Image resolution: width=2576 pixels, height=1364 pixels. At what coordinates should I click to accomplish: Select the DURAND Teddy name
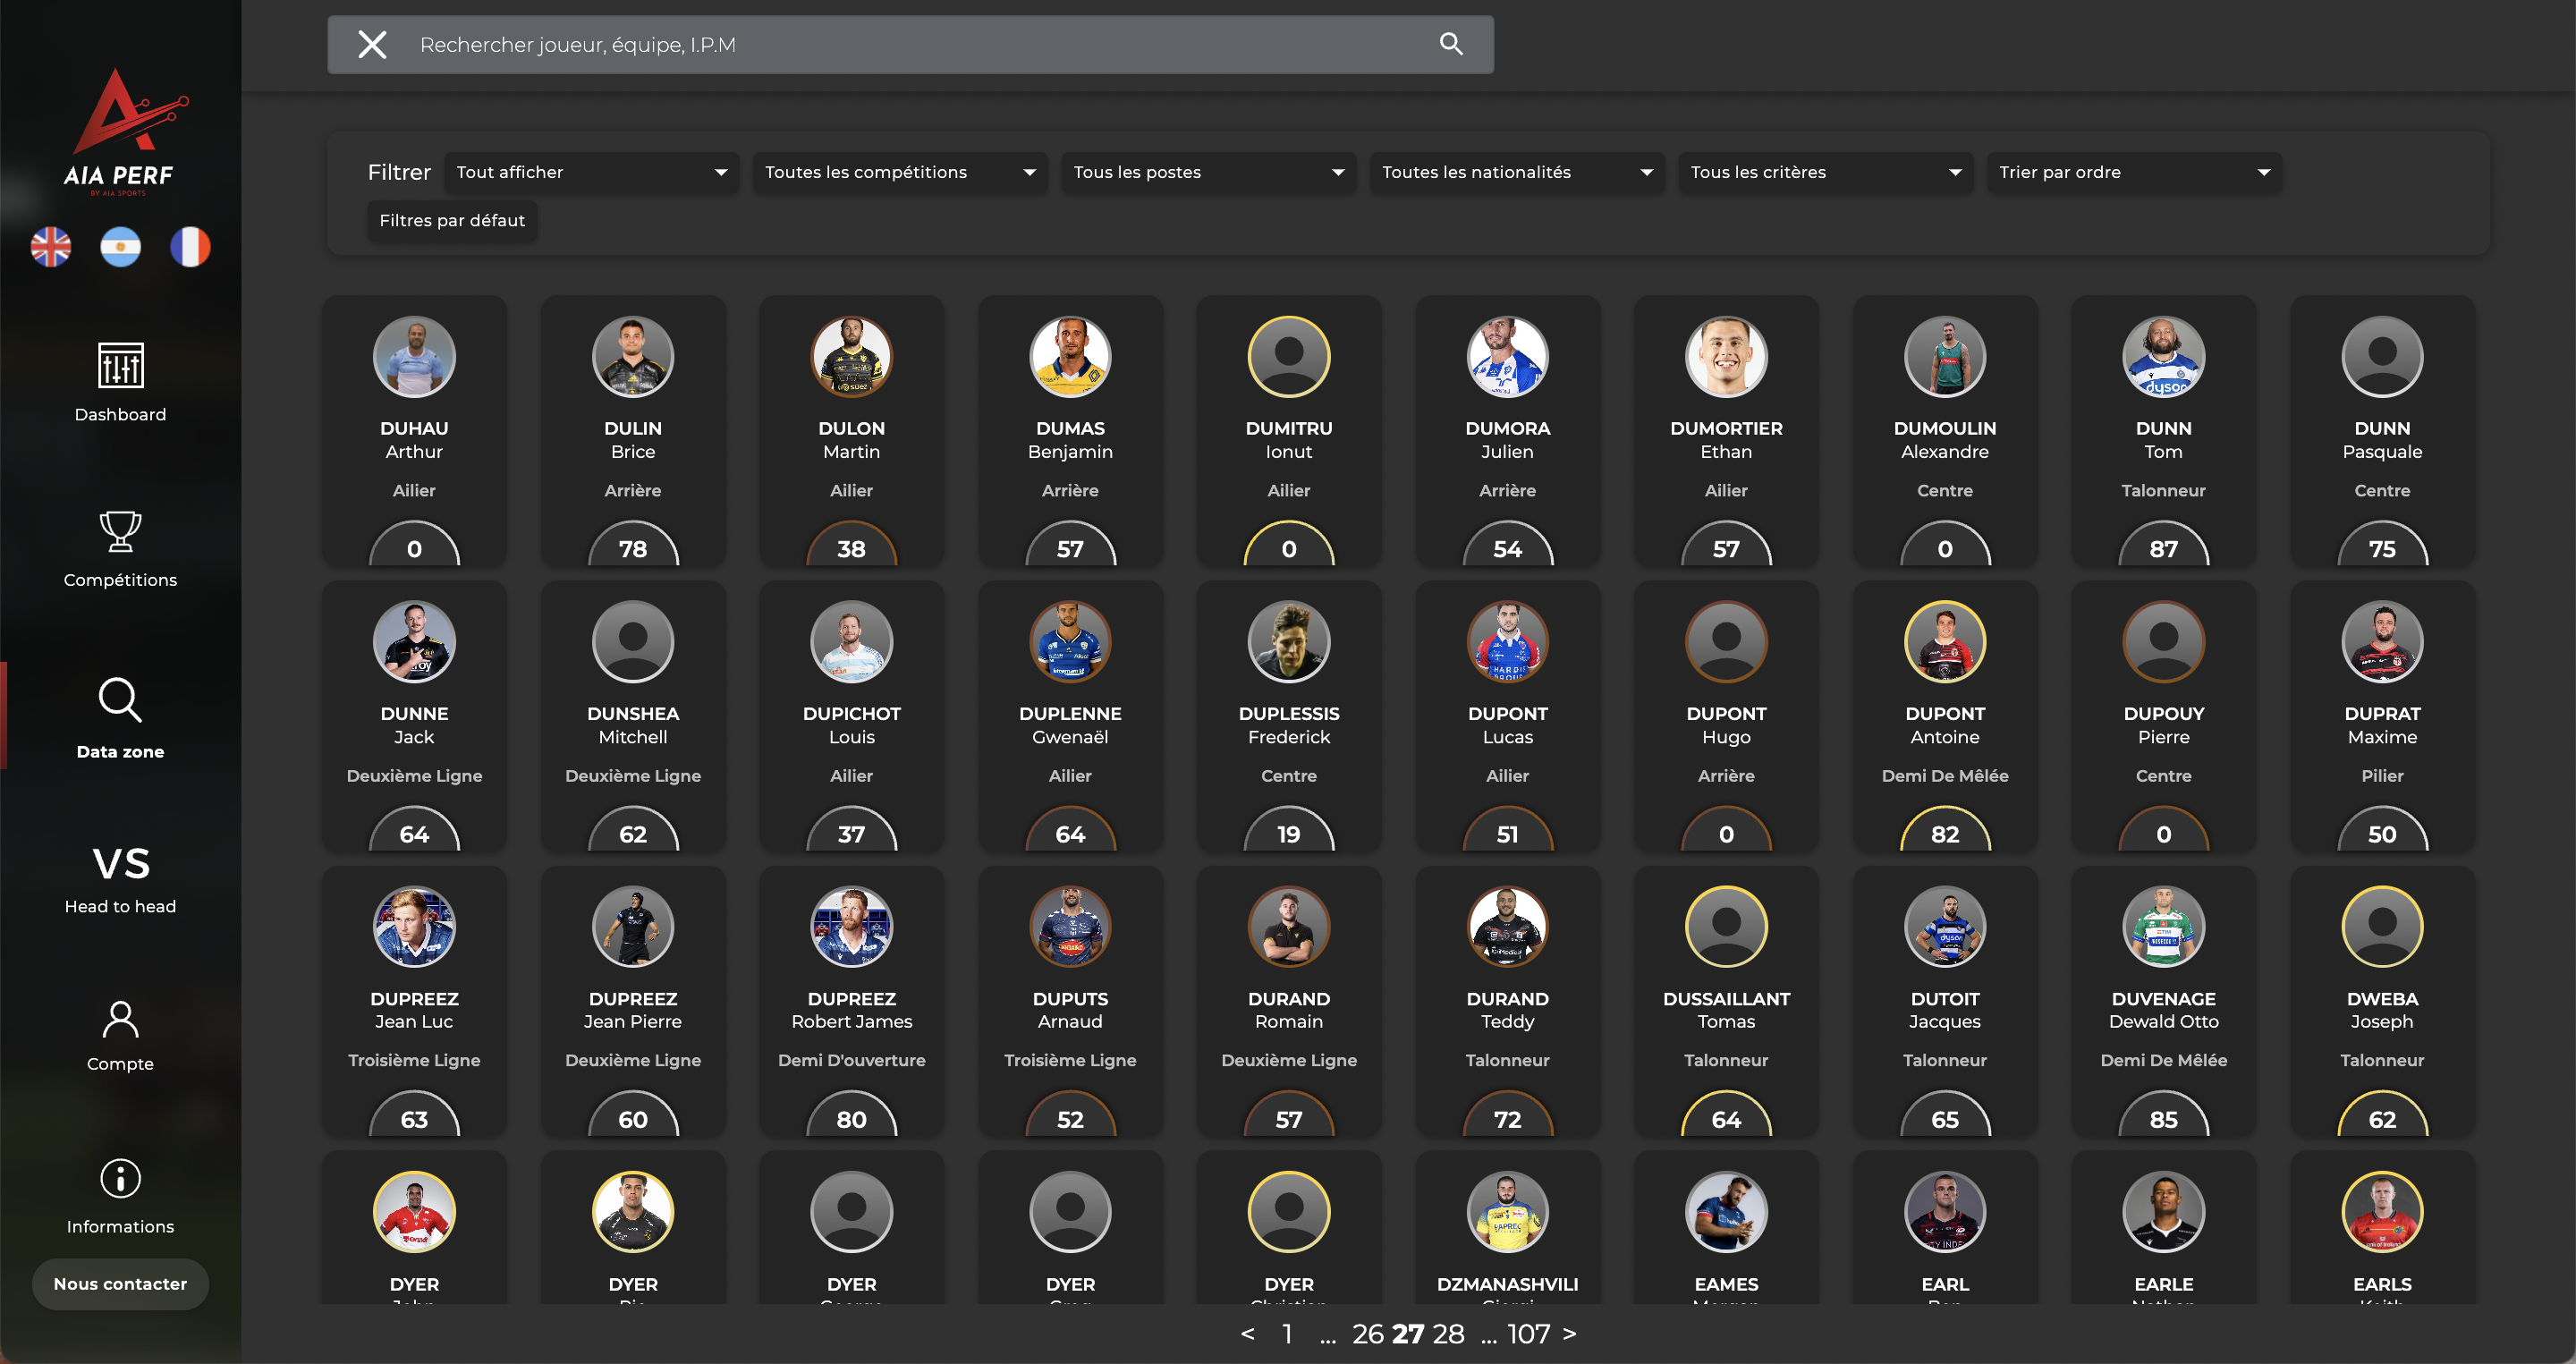[x=1508, y=1010]
